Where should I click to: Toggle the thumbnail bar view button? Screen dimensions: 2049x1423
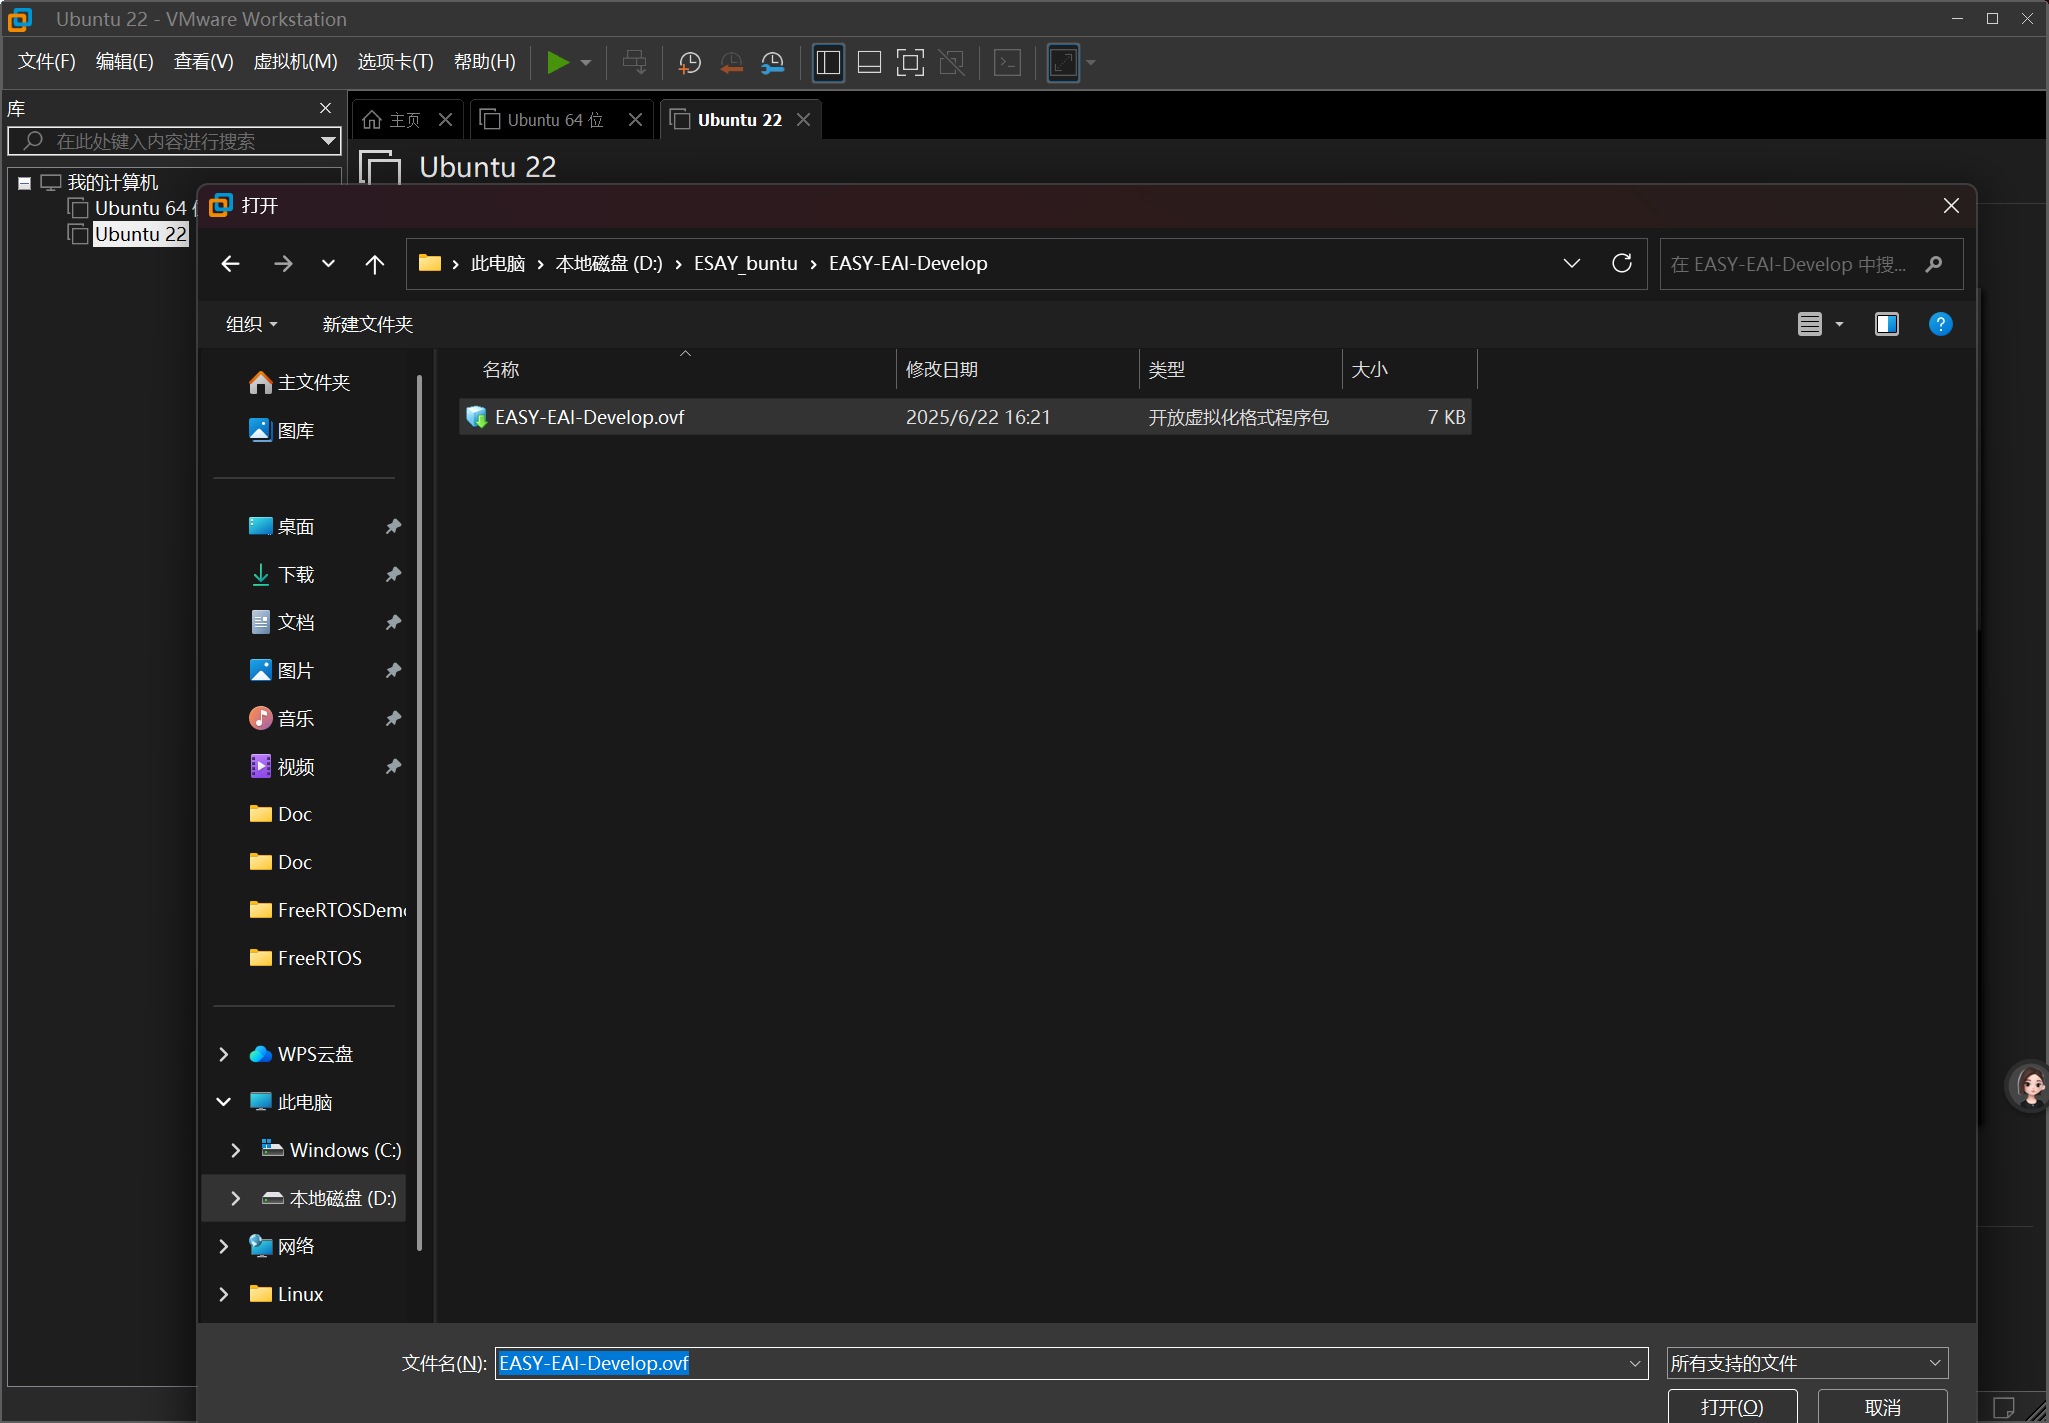pyautogui.click(x=869, y=63)
